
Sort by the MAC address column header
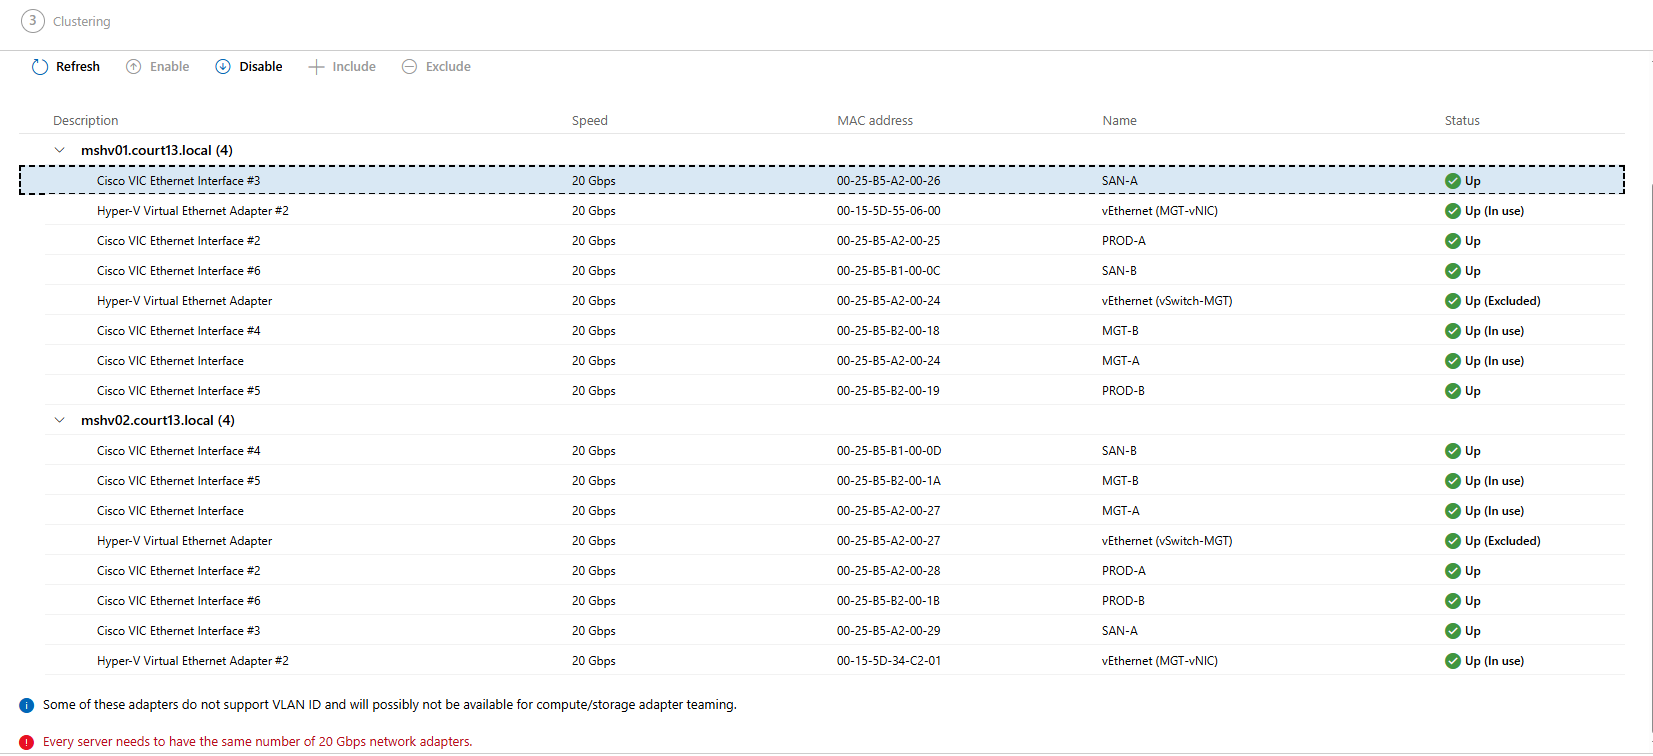(x=875, y=120)
